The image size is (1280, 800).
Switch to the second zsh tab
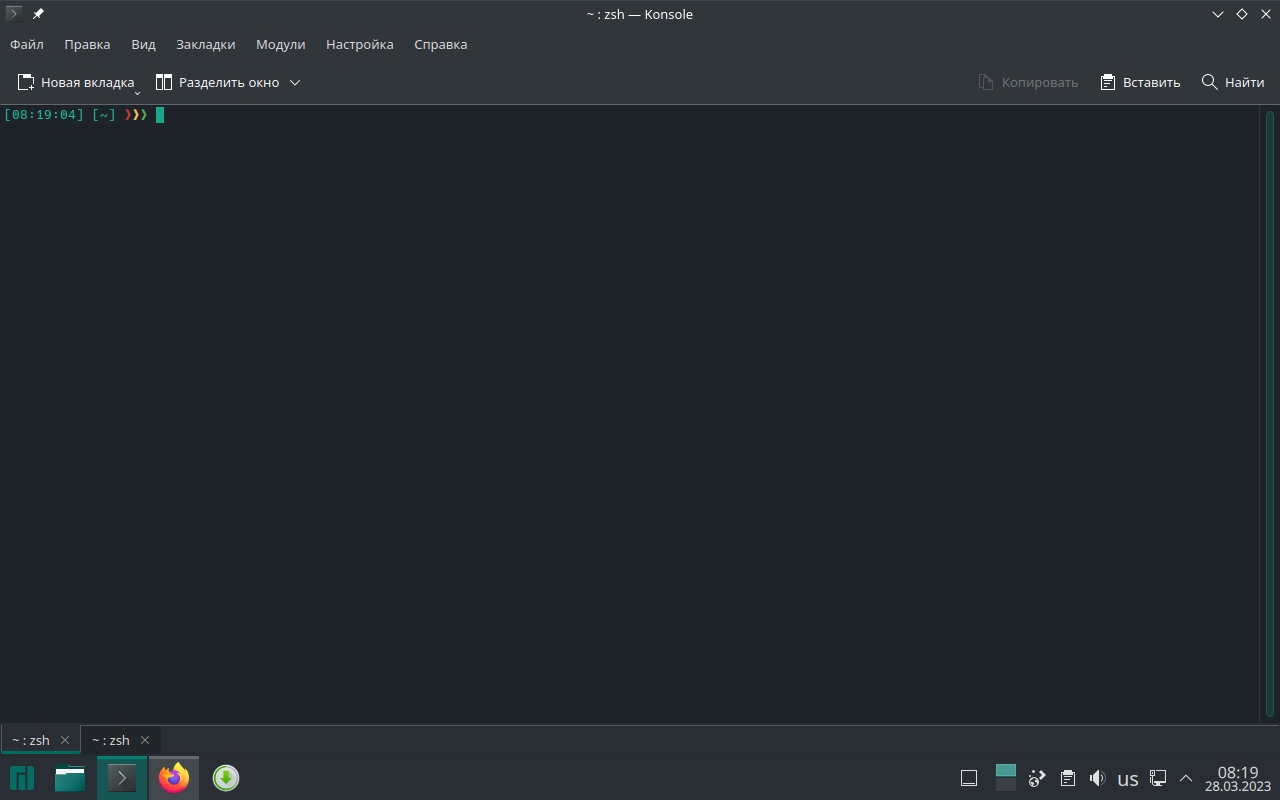pos(120,740)
